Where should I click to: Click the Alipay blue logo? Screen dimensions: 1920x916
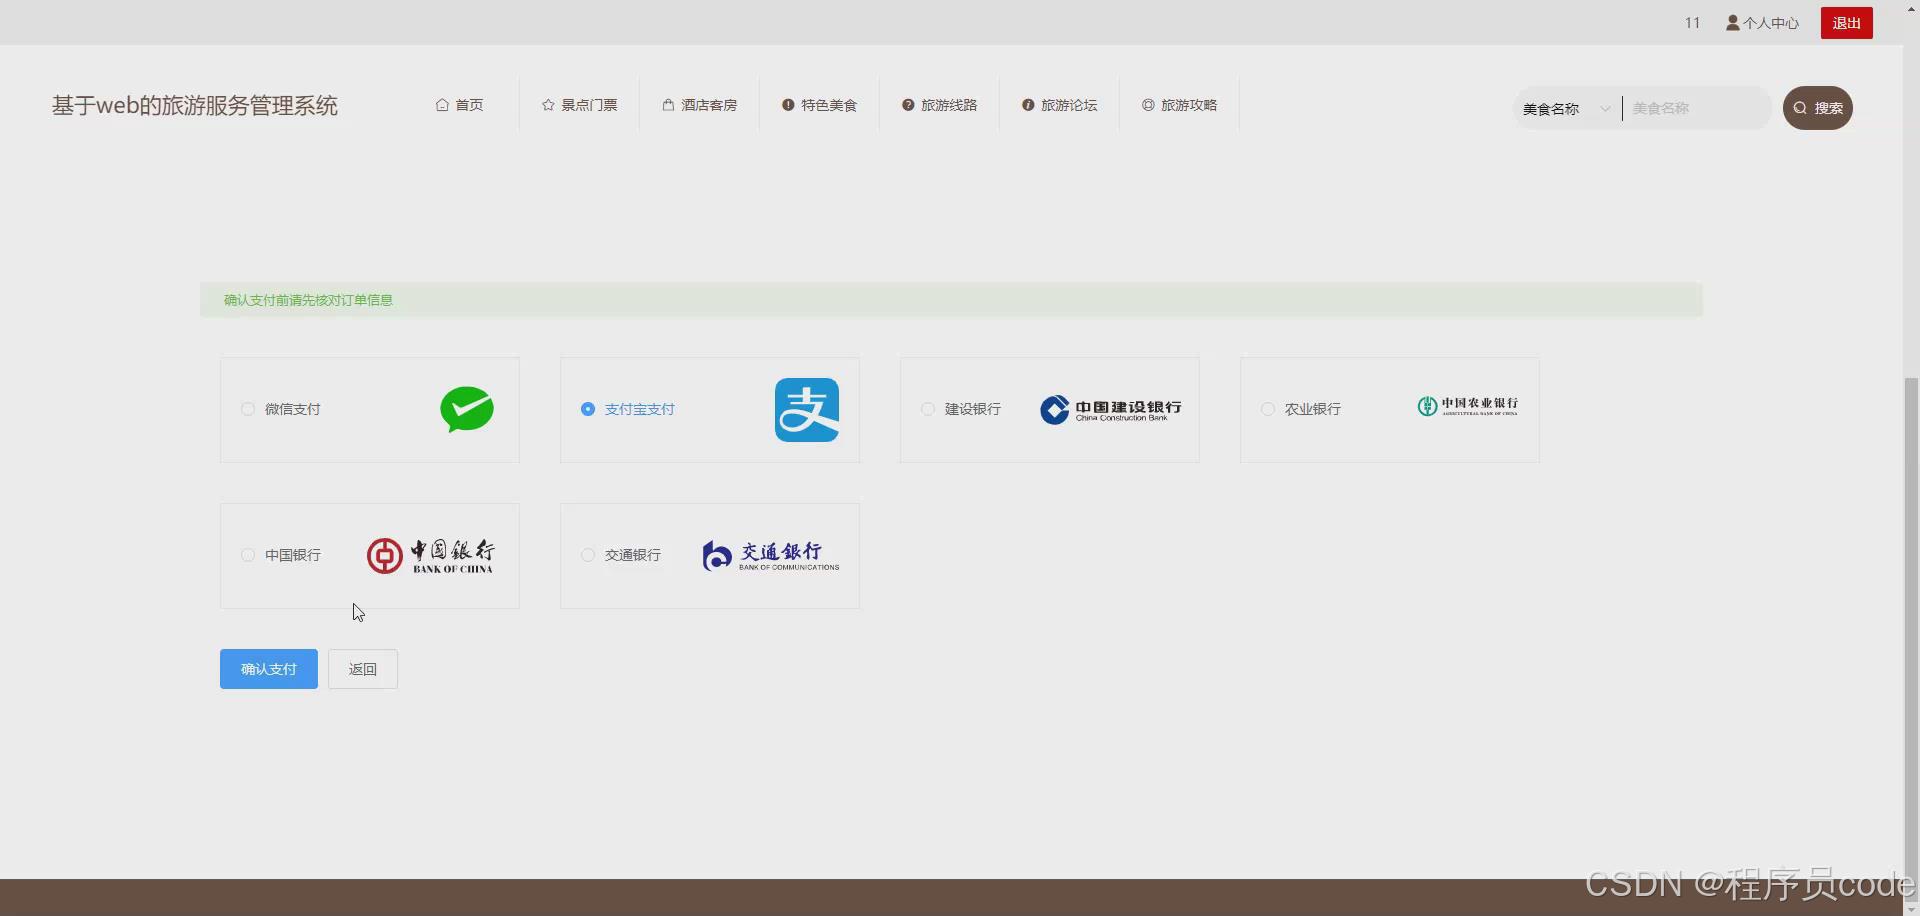807,410
